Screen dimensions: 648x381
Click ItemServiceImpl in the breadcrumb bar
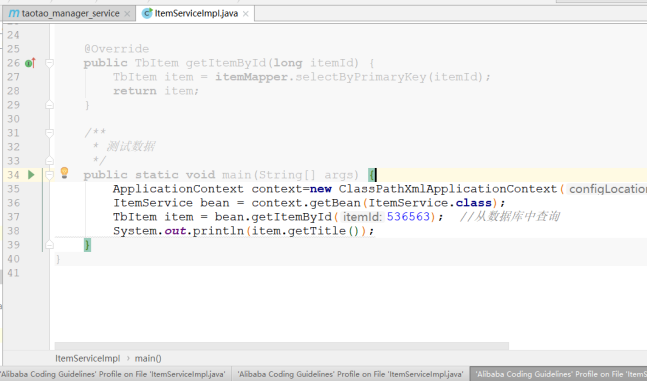click(88, 358)
